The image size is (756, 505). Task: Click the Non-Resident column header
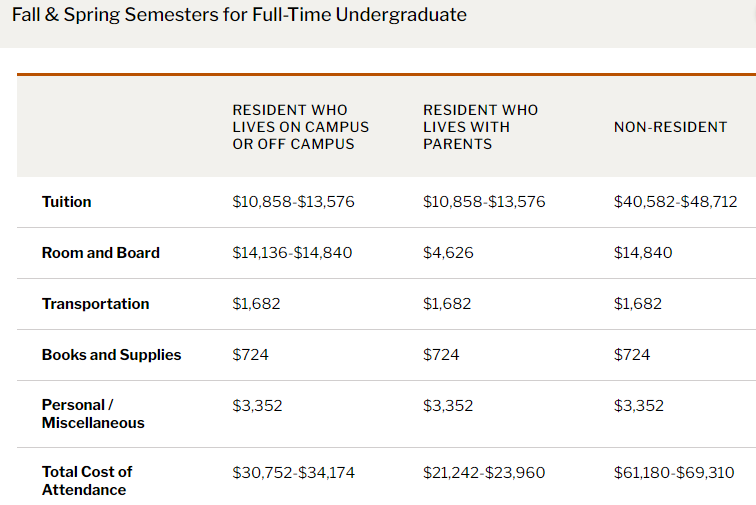(670, 127)
